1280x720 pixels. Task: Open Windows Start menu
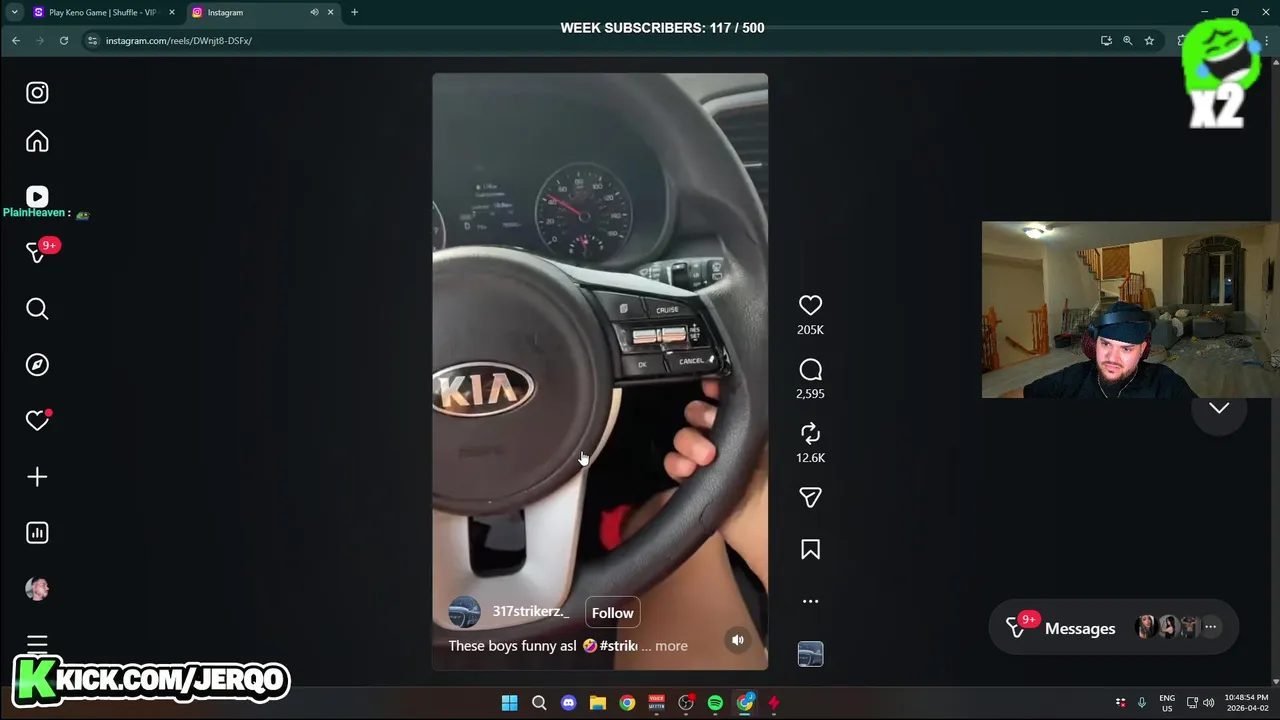tap(509, 703)
